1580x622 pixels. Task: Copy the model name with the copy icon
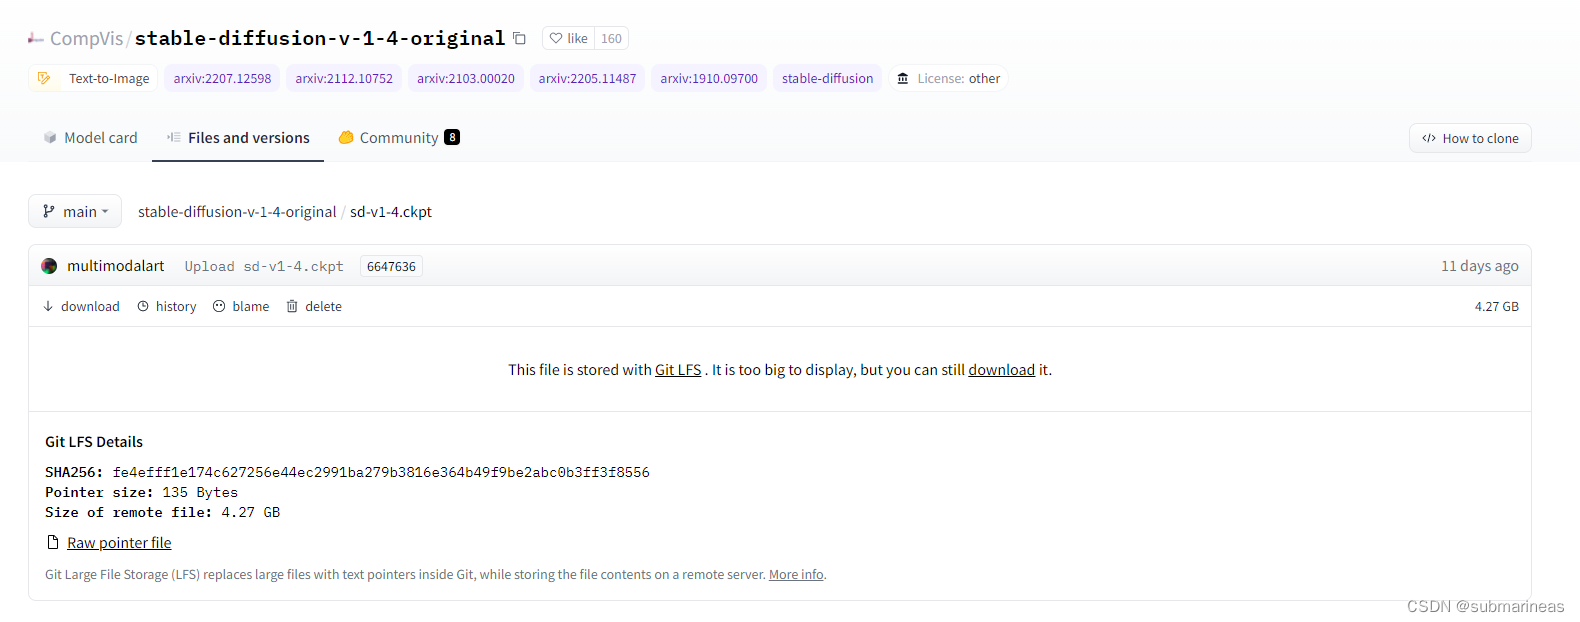click(x=519, y=38)
